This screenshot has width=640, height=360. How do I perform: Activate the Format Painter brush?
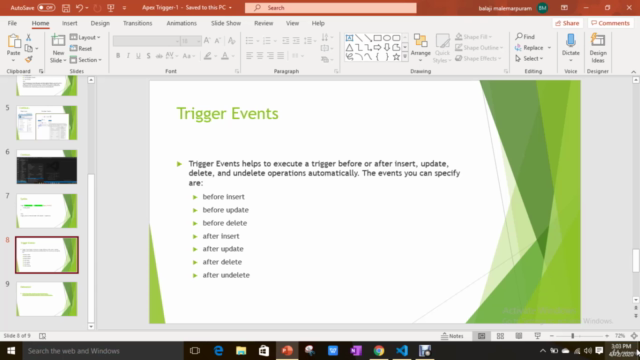[x=29, y=60]
